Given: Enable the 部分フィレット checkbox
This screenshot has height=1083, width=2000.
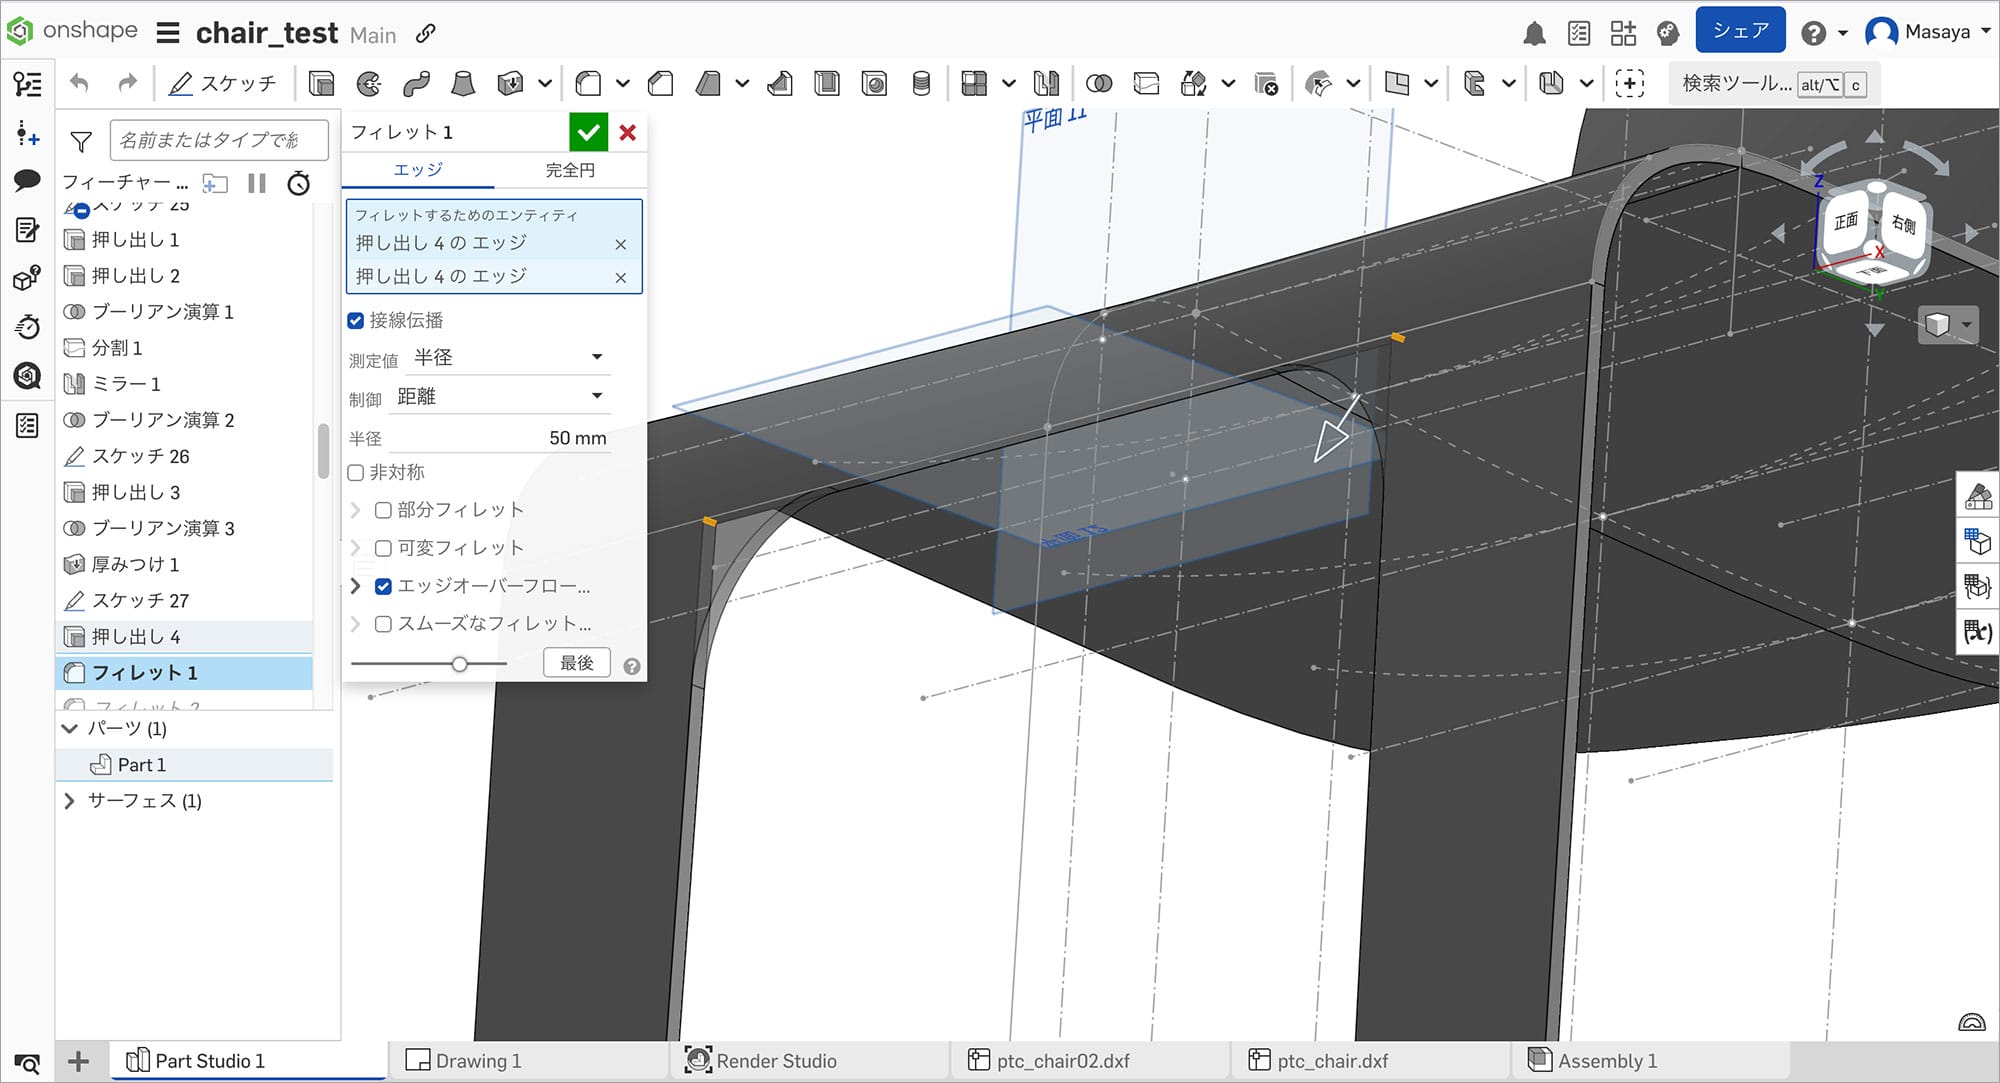Looking at the screenshot, I should click(x=383, y=510).
